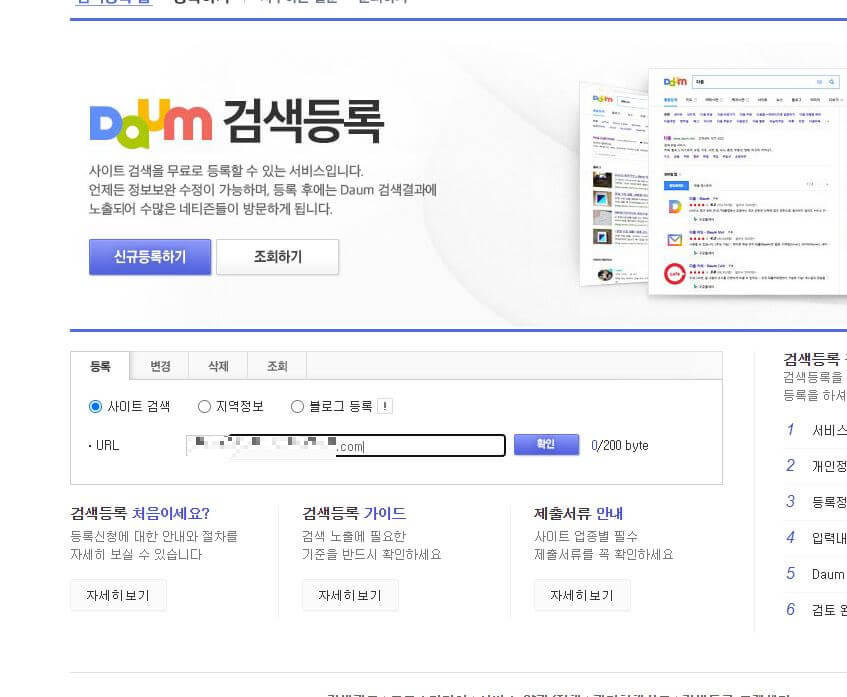847x697 pixels.
Task: Click the URL label text
Action: [107, 445]
